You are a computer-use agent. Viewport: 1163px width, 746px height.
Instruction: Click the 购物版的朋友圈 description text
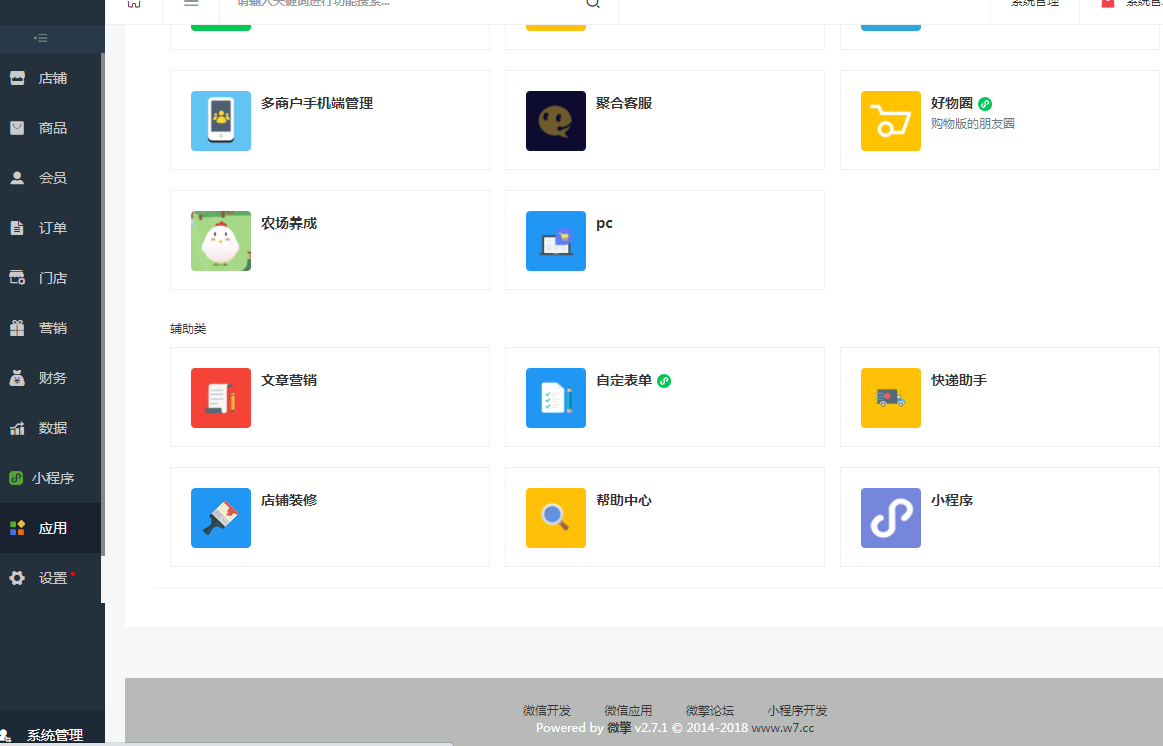[x=972, y=124]
